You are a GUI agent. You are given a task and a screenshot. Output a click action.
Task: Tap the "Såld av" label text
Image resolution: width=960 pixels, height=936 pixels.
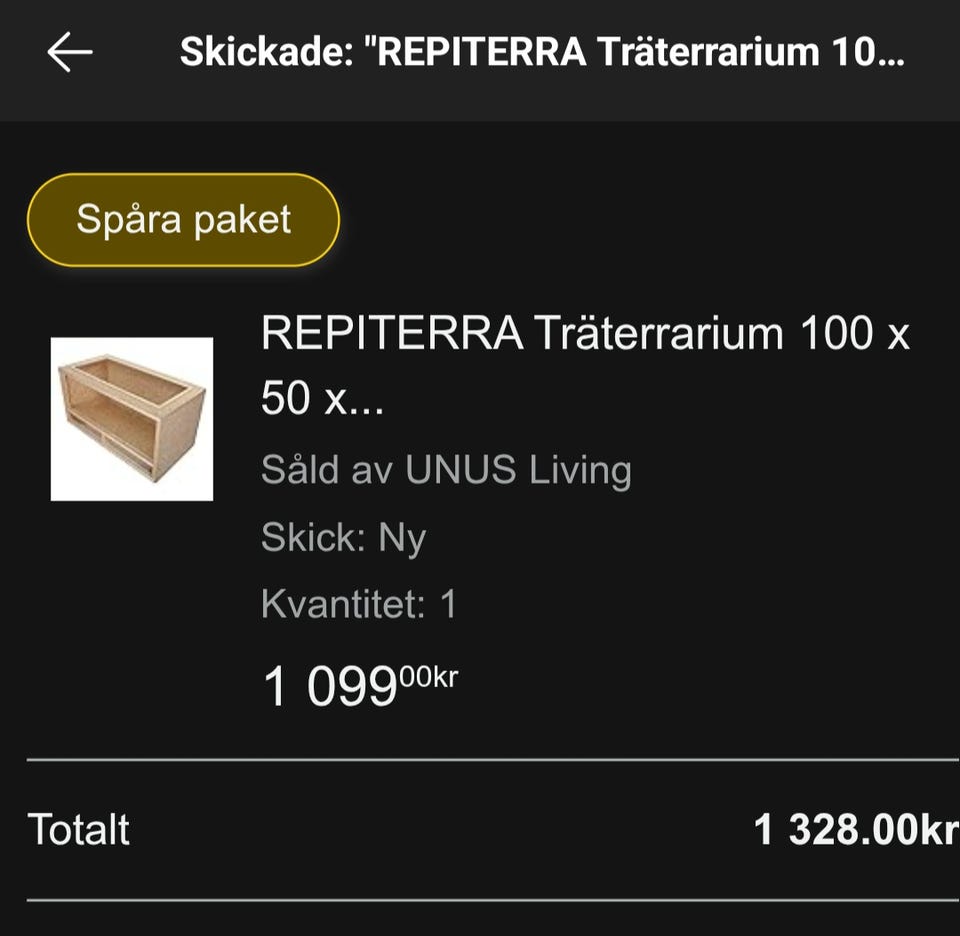pyautogui.click(x=327, y=470)
